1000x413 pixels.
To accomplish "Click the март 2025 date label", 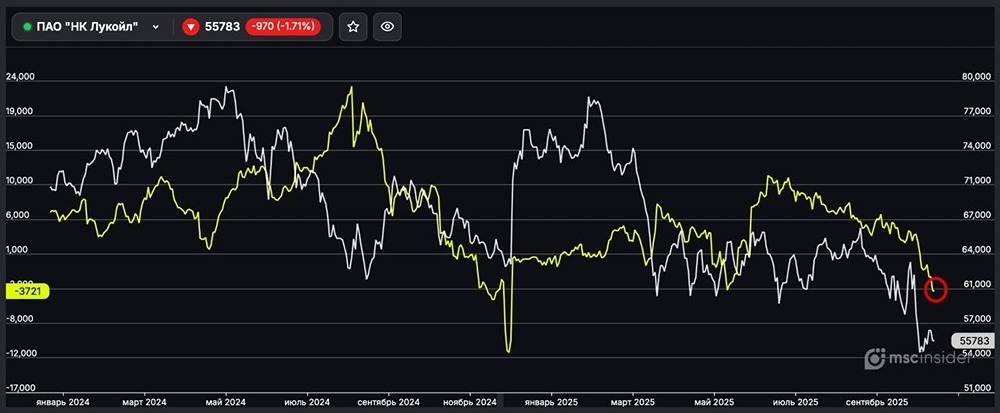I will coord(635,403).
